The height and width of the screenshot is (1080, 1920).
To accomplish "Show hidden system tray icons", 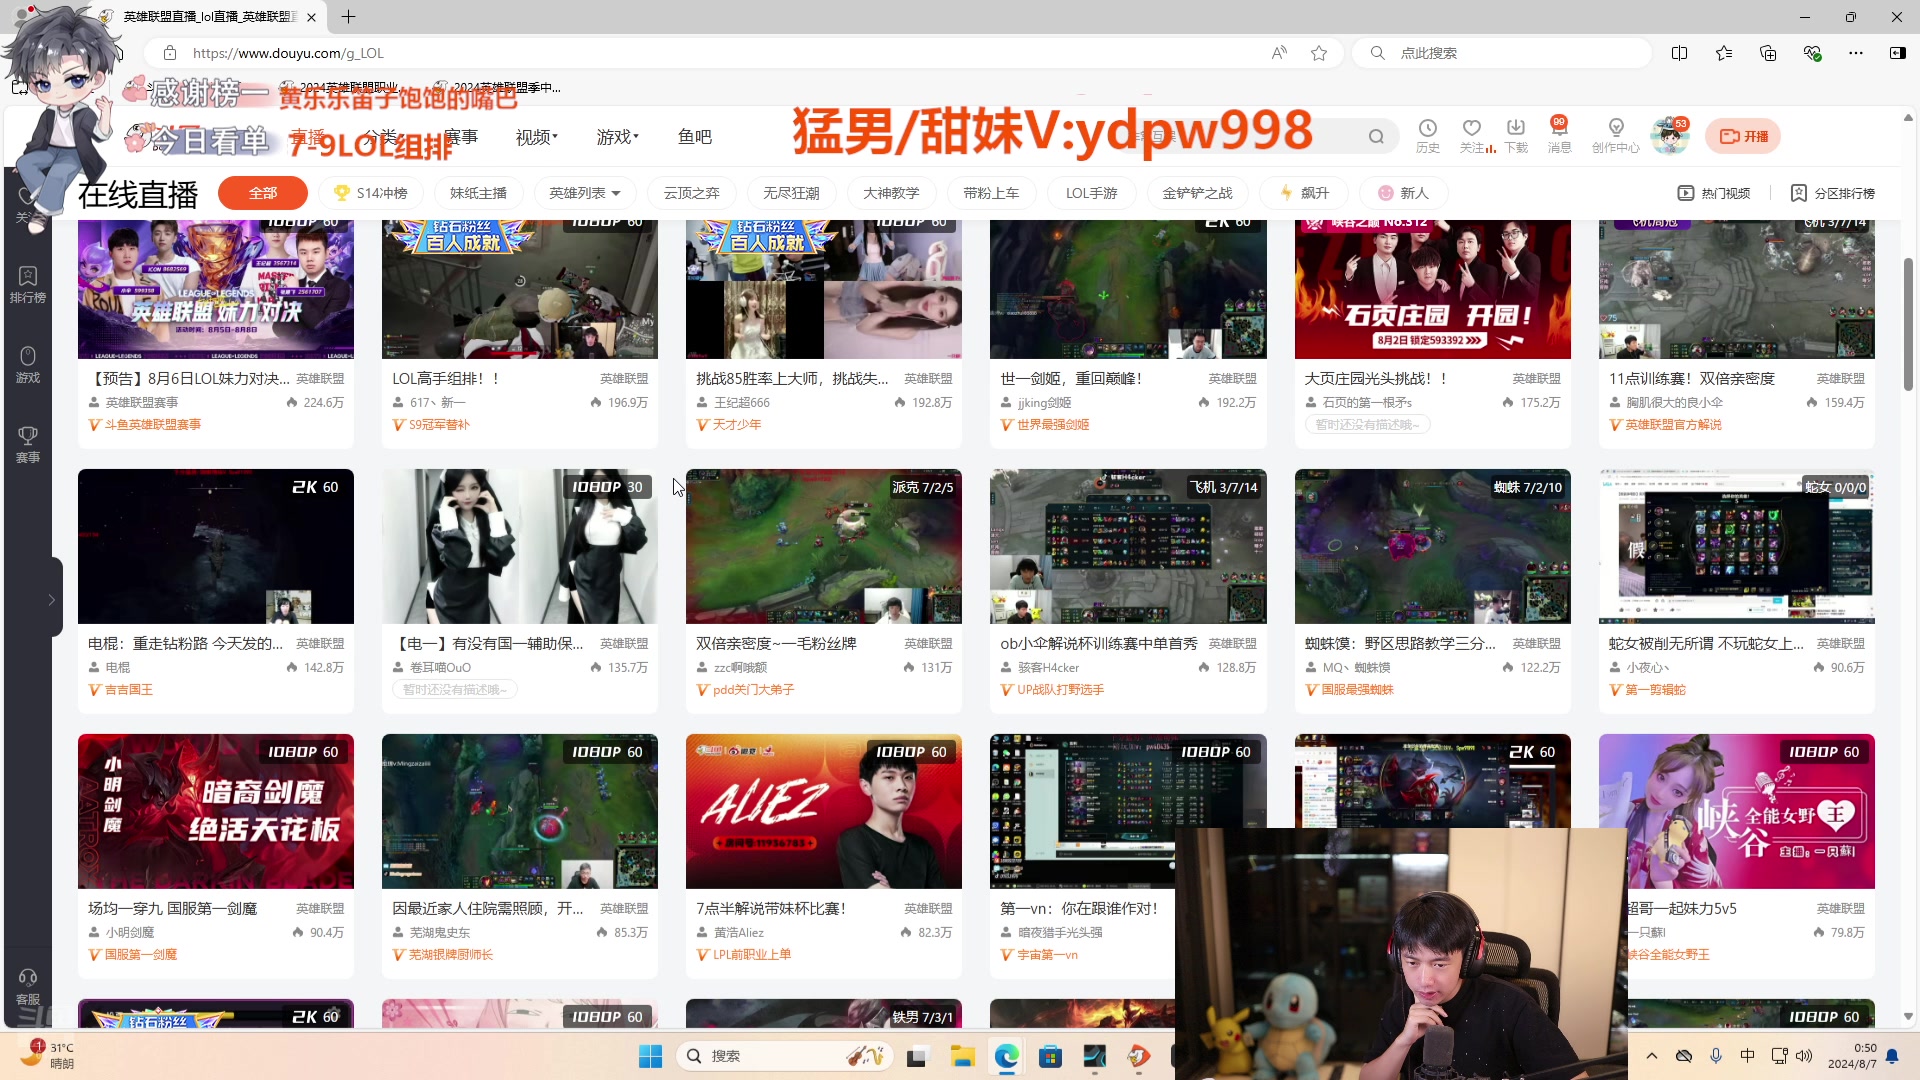I will [1651, 1056].
